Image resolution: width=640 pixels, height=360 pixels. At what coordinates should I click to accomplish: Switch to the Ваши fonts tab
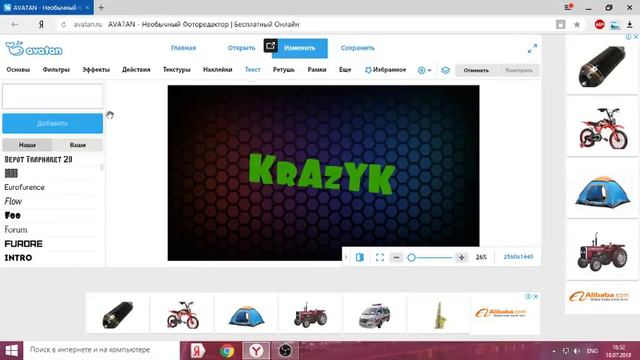(x=78, y=145)
